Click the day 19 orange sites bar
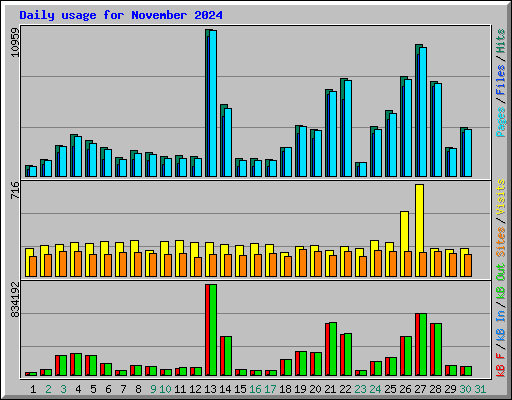Screen dimensions: 512x400 tap(303, 263)
